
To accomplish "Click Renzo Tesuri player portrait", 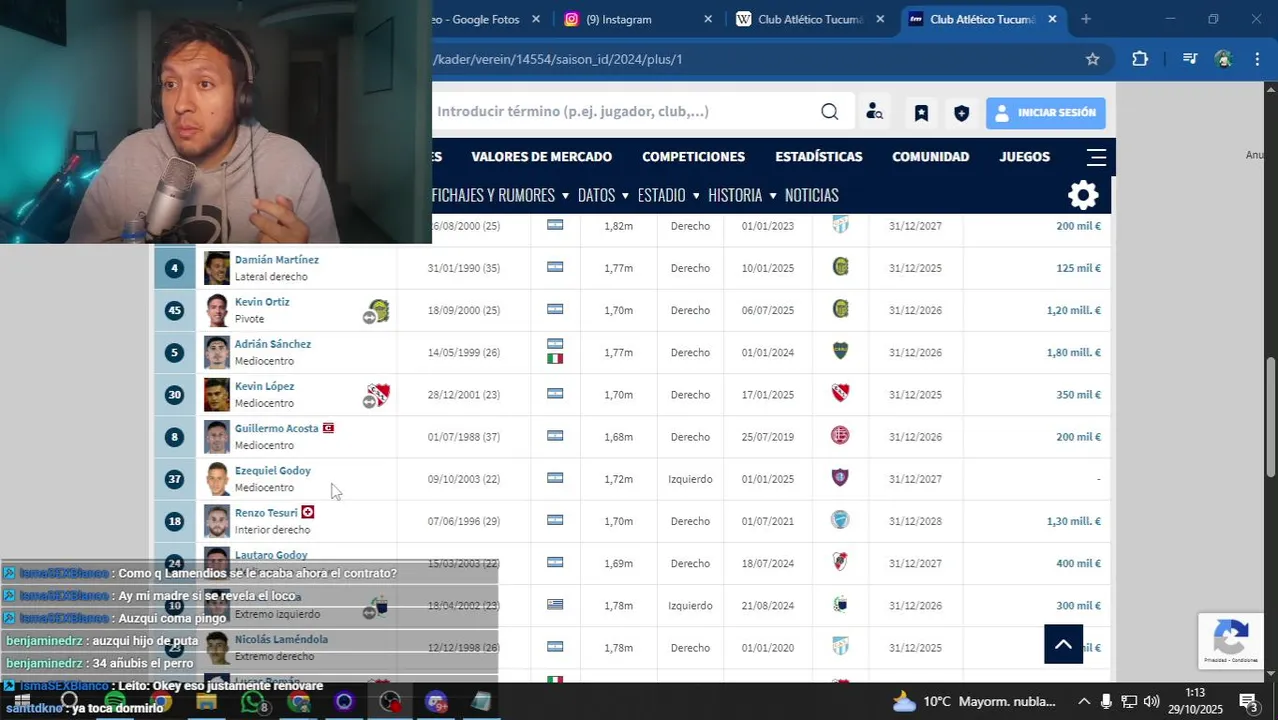I will click(x=217, y=521).
